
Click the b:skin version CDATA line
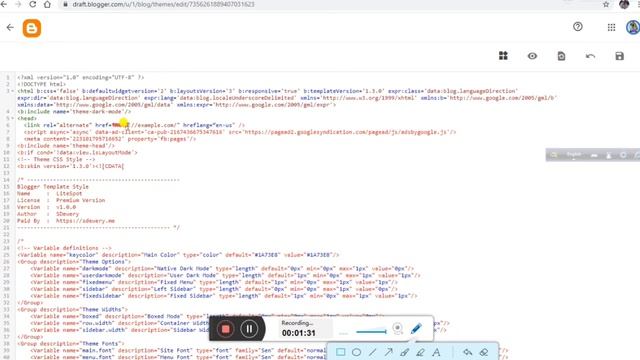71,166
